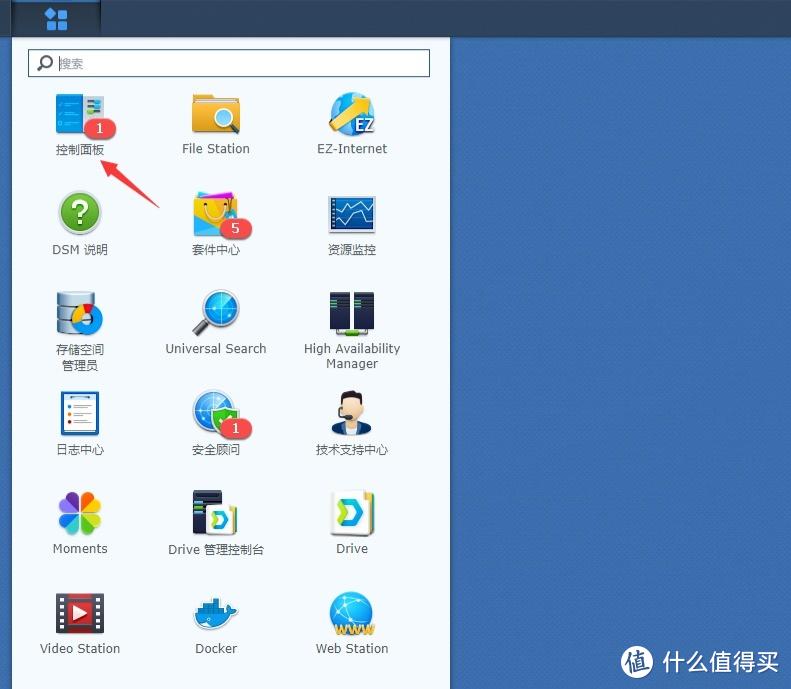The width and height of the screenshot is (791, 689).
Task: Open Web Station
Action: [352, 613]
